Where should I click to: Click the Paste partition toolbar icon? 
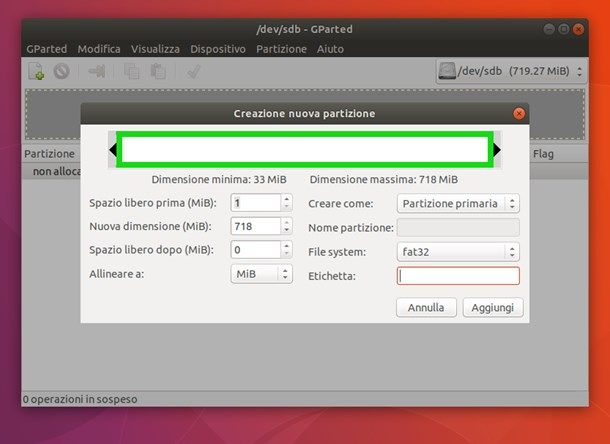pos(158,71)
